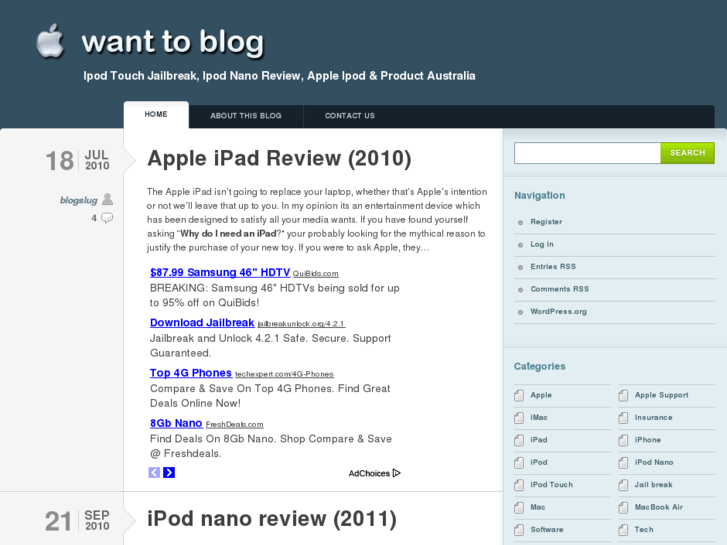This screenshot has width=727, height=545.
Task: Click the comment count number 4
Action: point(94,218)
